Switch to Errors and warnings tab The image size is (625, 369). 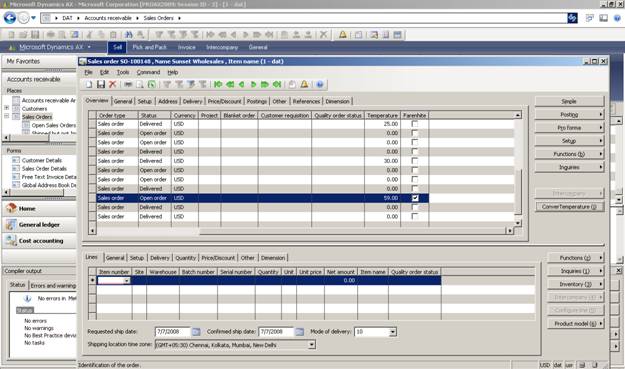(53, 286)
